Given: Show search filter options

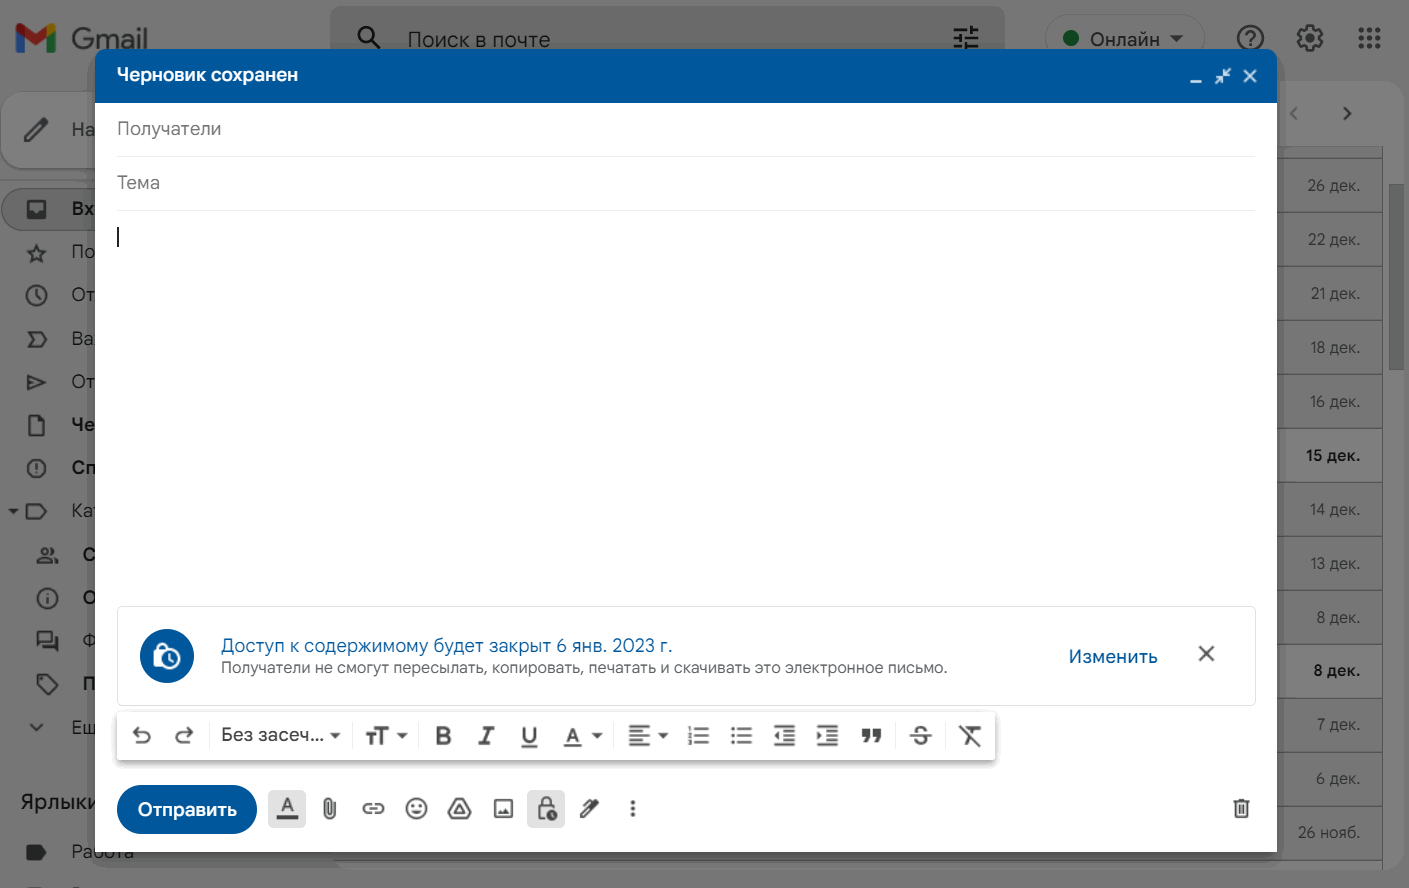Looking at the screenshot, I should tap(966, 38).
